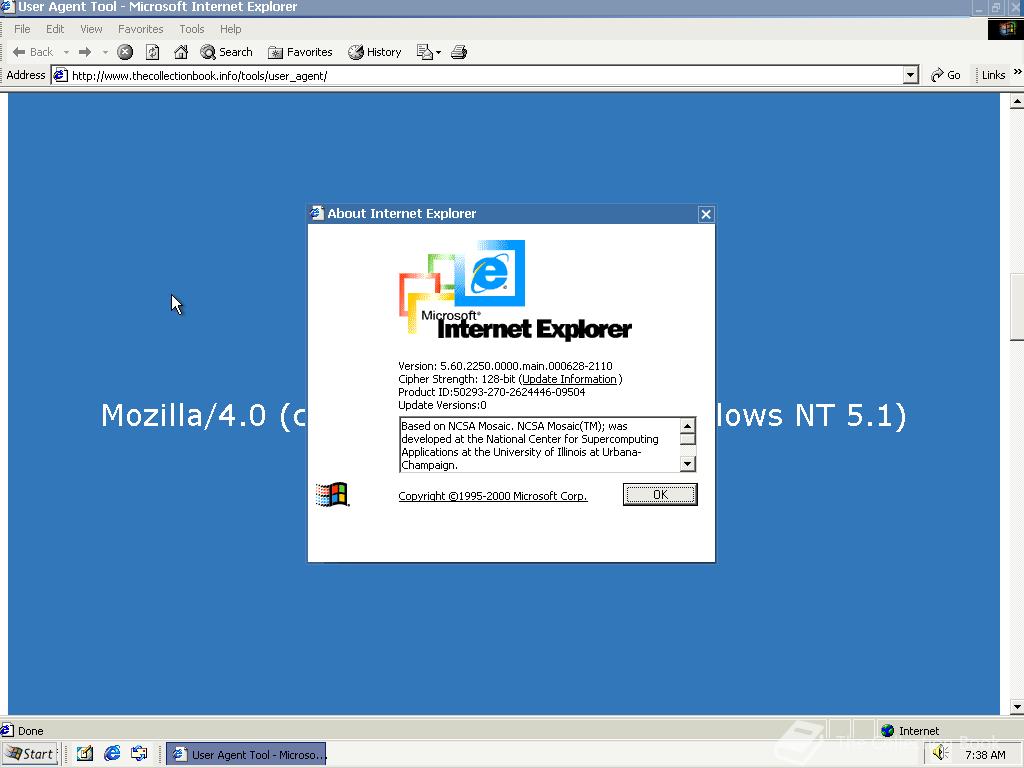Click the Version 5.60.2250 text line
This screenshot has width=1024, height=768.
click(505, 366)
